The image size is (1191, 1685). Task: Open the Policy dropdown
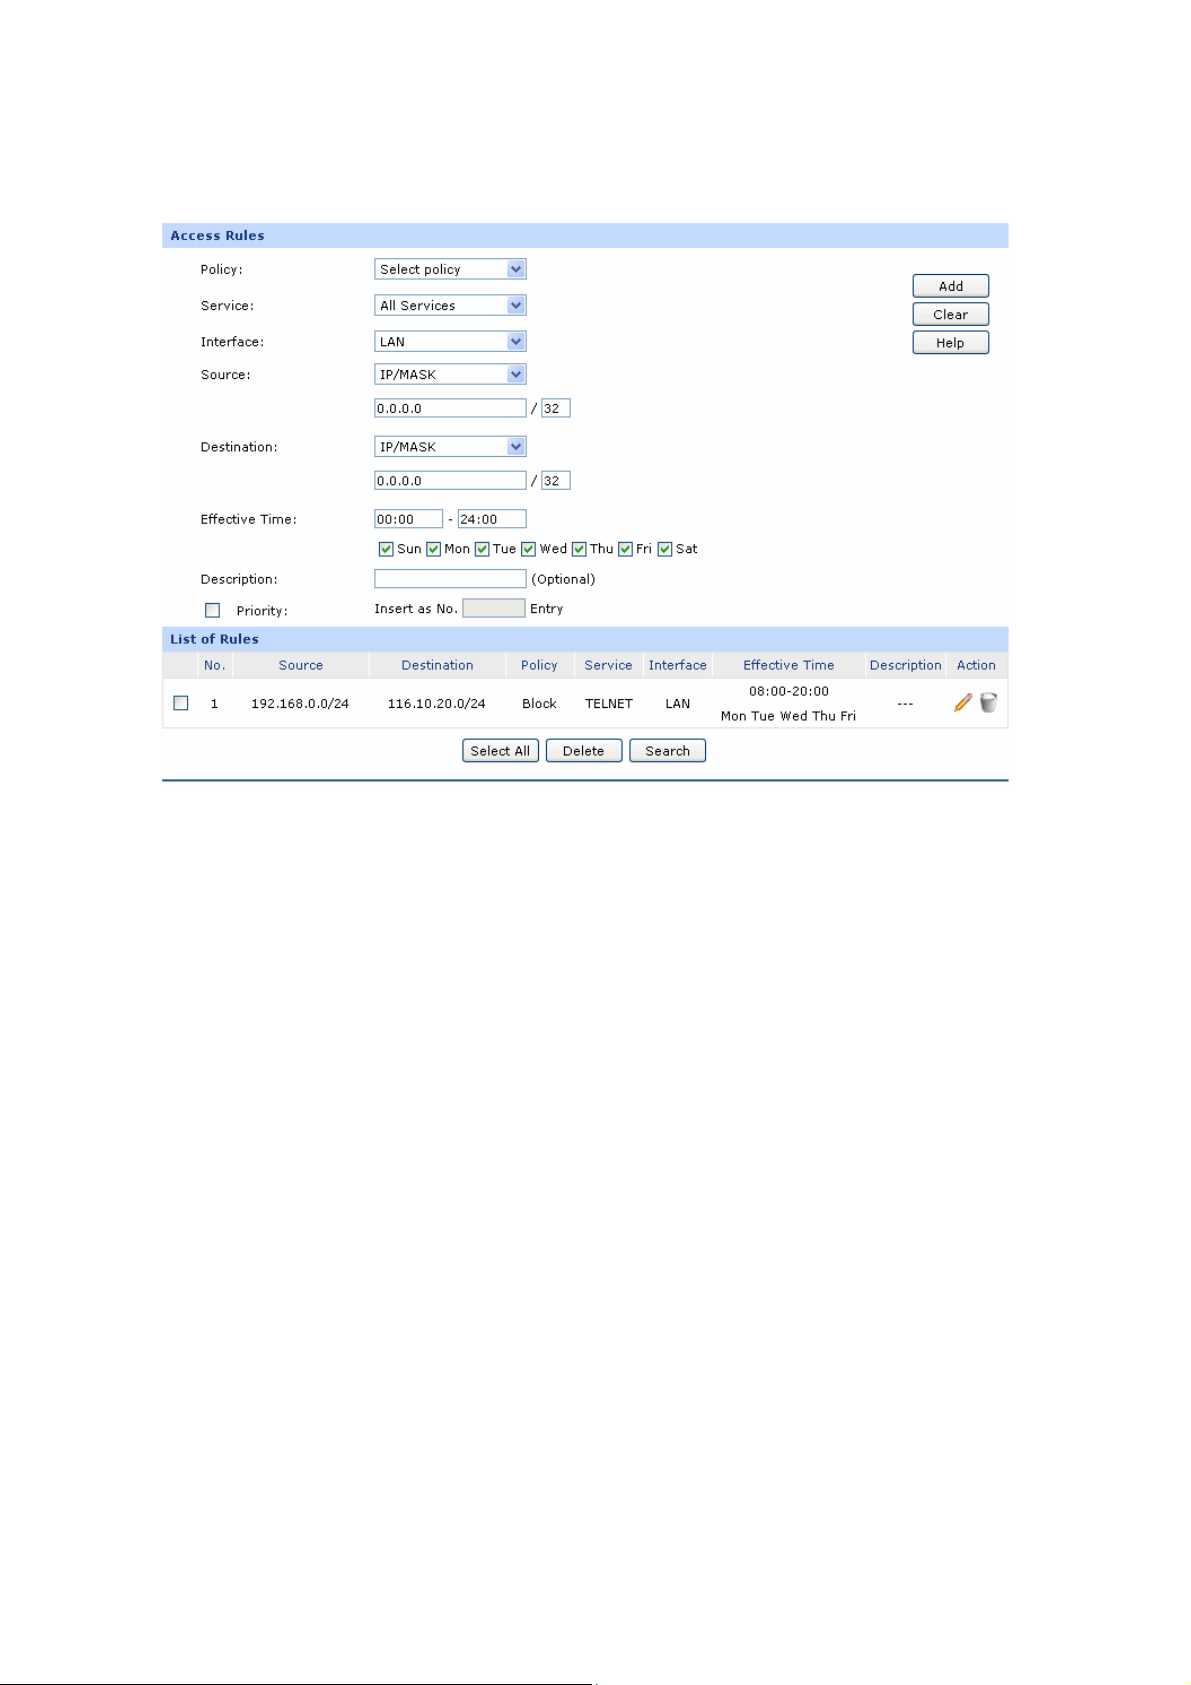(450, 269)
